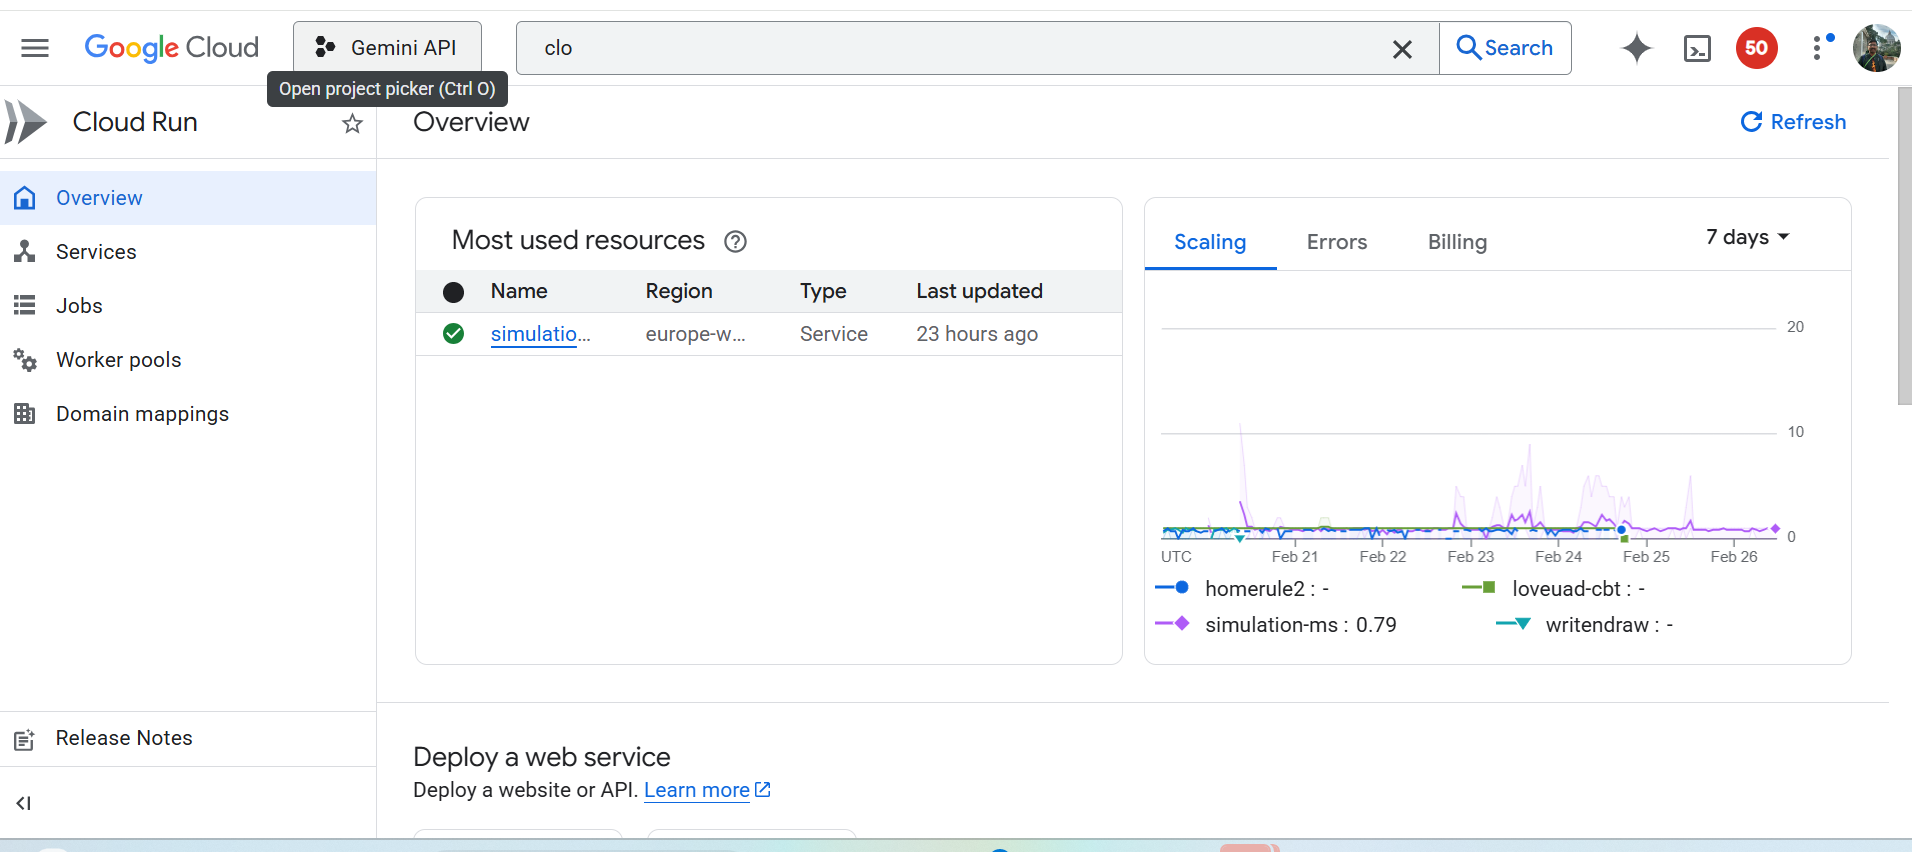Toggle loveuad-cbt legend series
Screen dimensions: 1912x852
tap(1553, 589)
